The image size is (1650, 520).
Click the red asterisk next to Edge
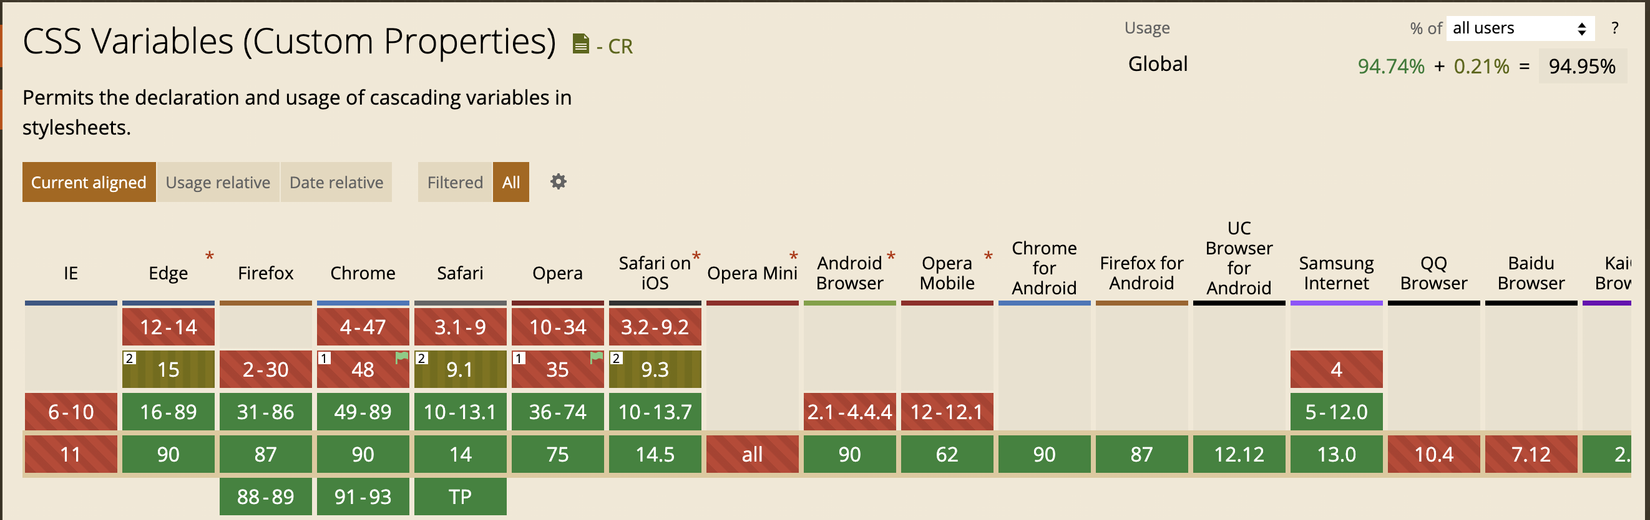pyautogui.click(x=209, y=257)
